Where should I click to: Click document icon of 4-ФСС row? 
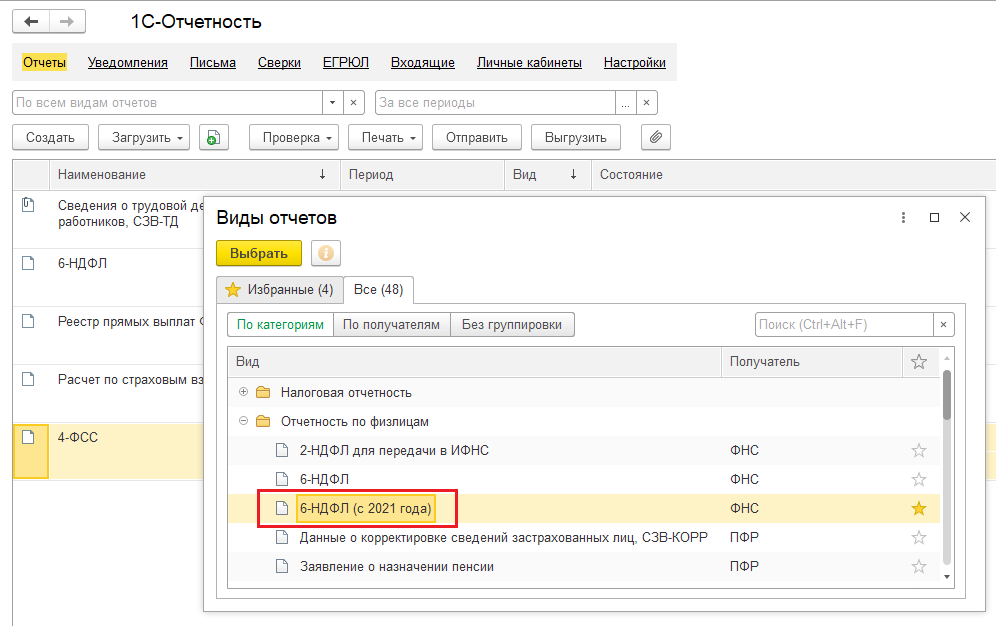click(28, 437)
